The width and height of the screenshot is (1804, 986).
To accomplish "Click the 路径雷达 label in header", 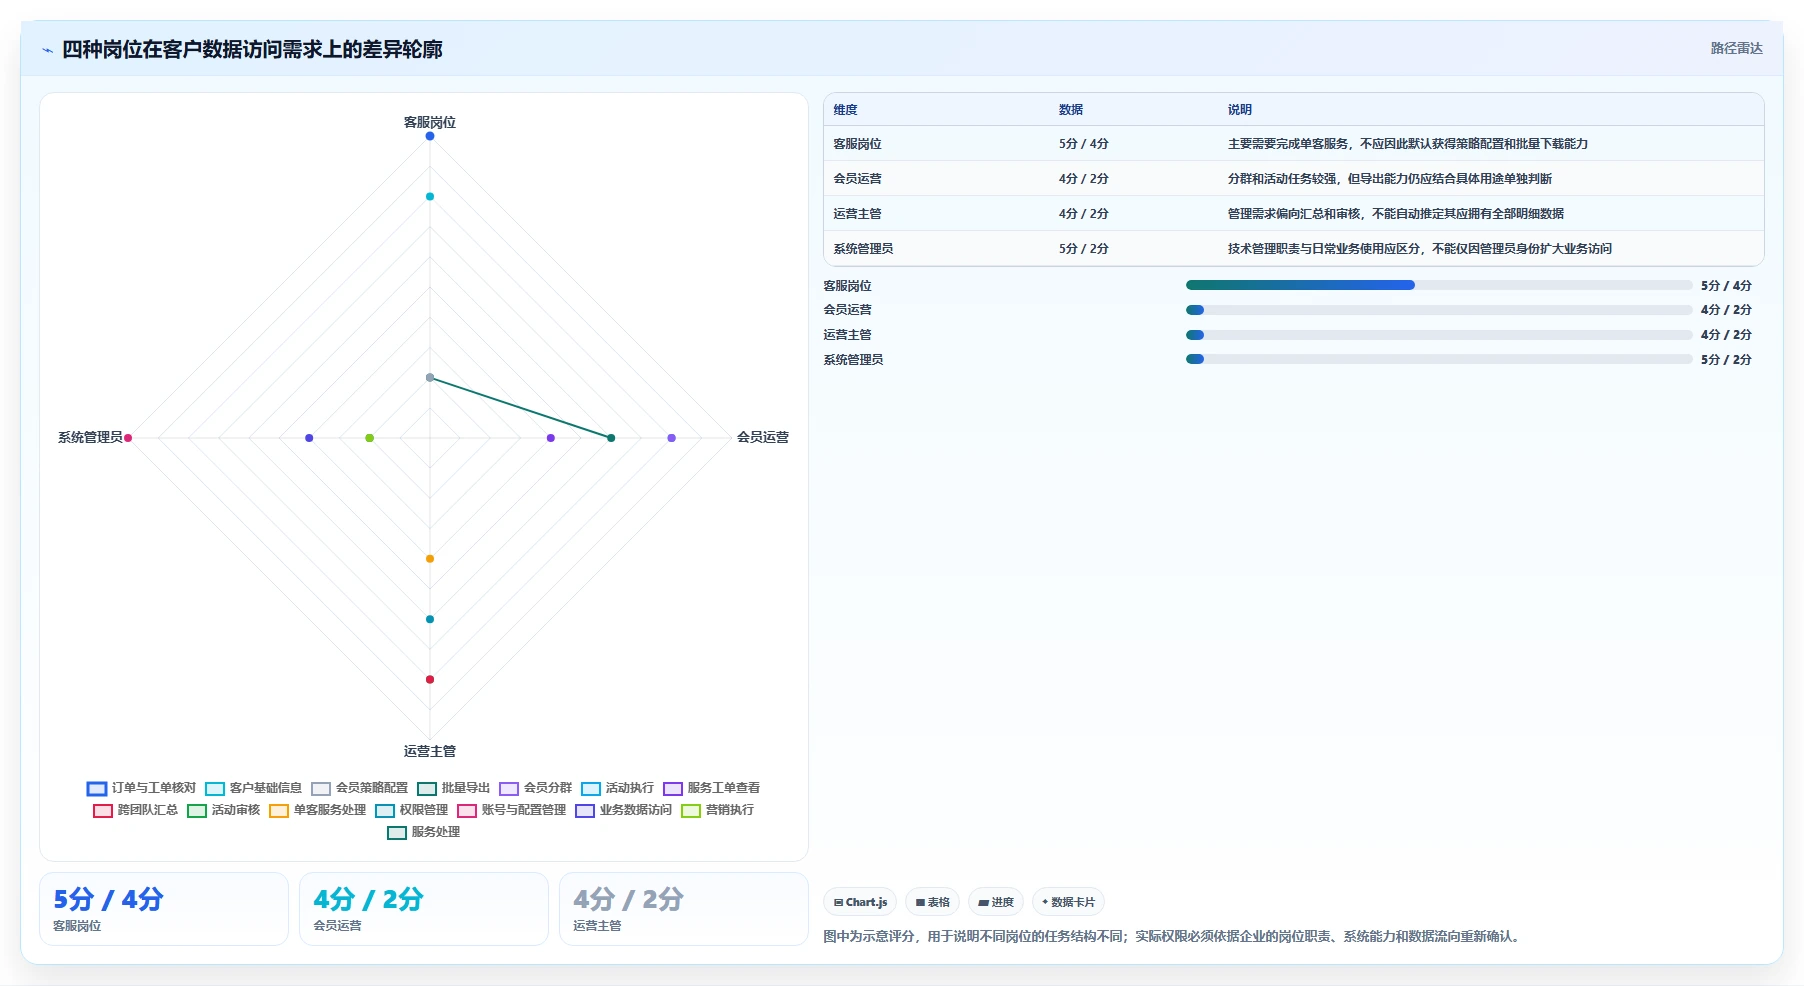I will 1736,48.
